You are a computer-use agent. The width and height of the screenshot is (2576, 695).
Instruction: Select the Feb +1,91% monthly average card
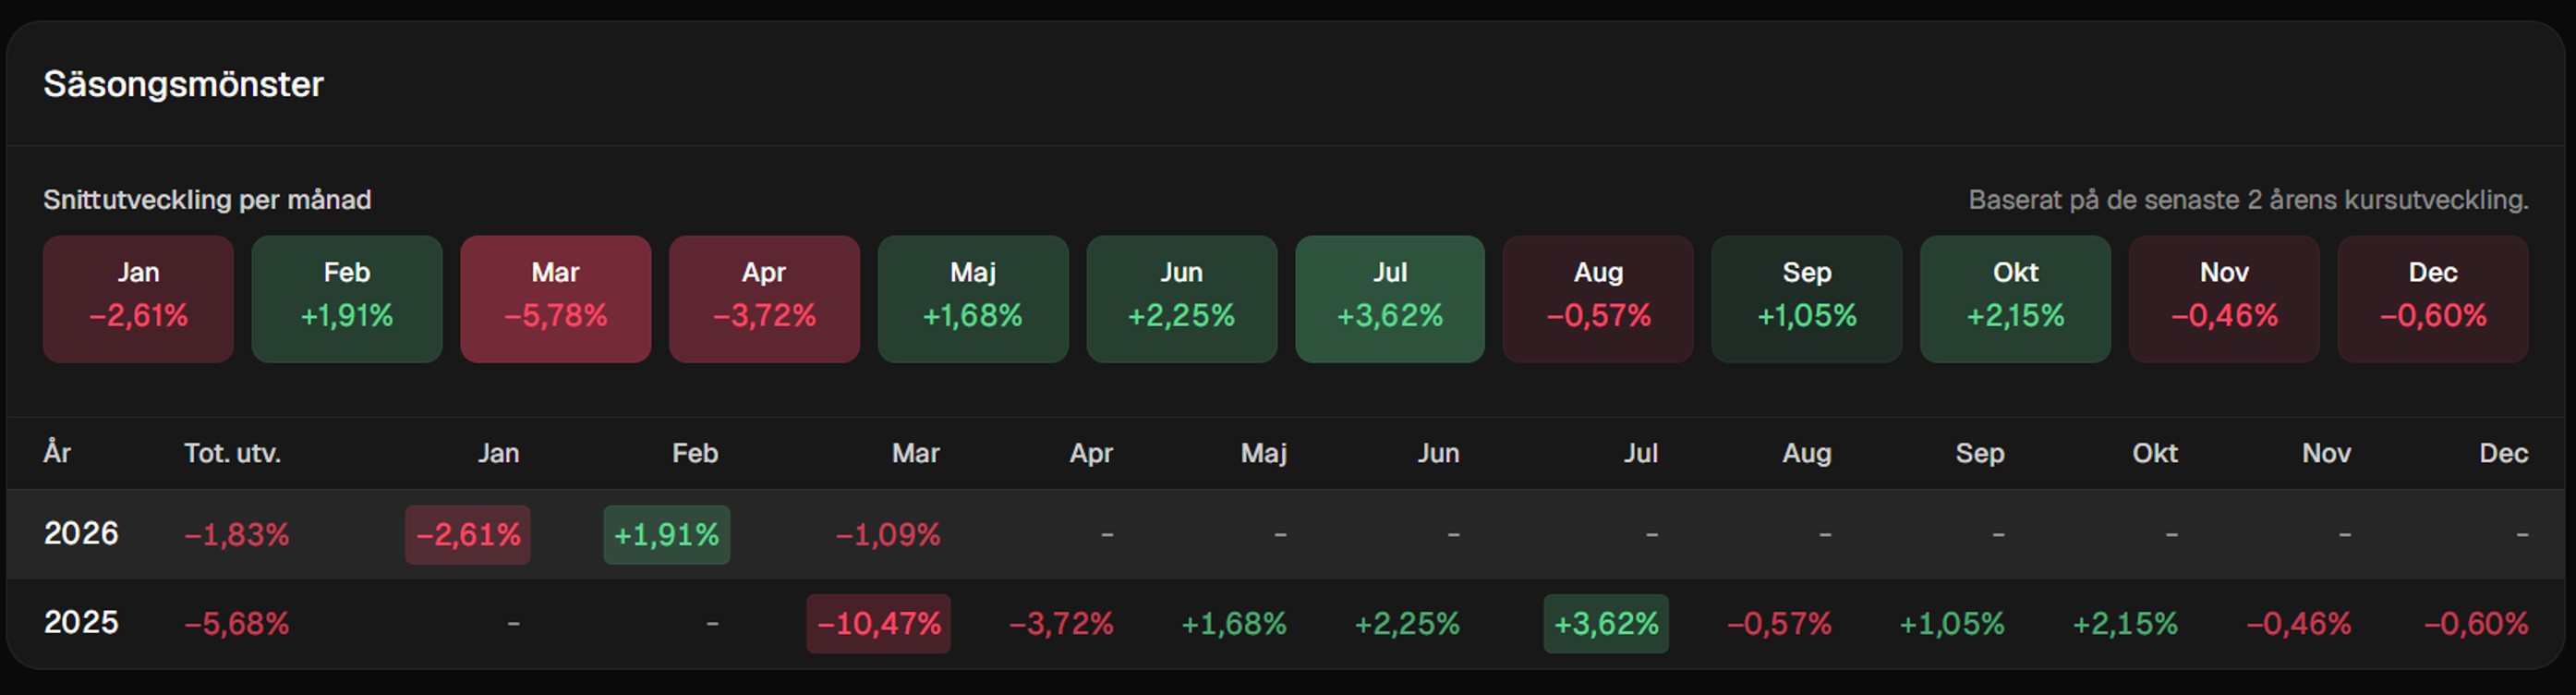pos(347,299)
